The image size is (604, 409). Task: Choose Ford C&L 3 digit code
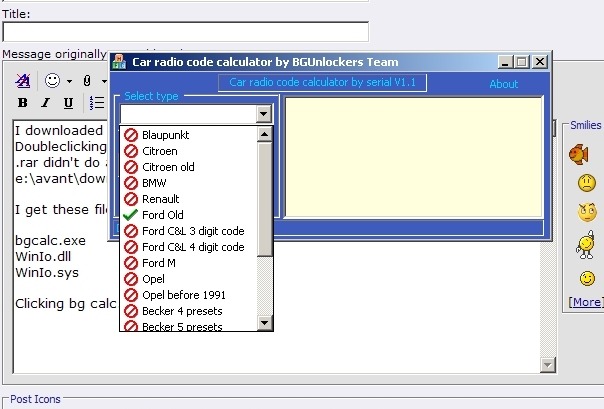pos(189,231)
